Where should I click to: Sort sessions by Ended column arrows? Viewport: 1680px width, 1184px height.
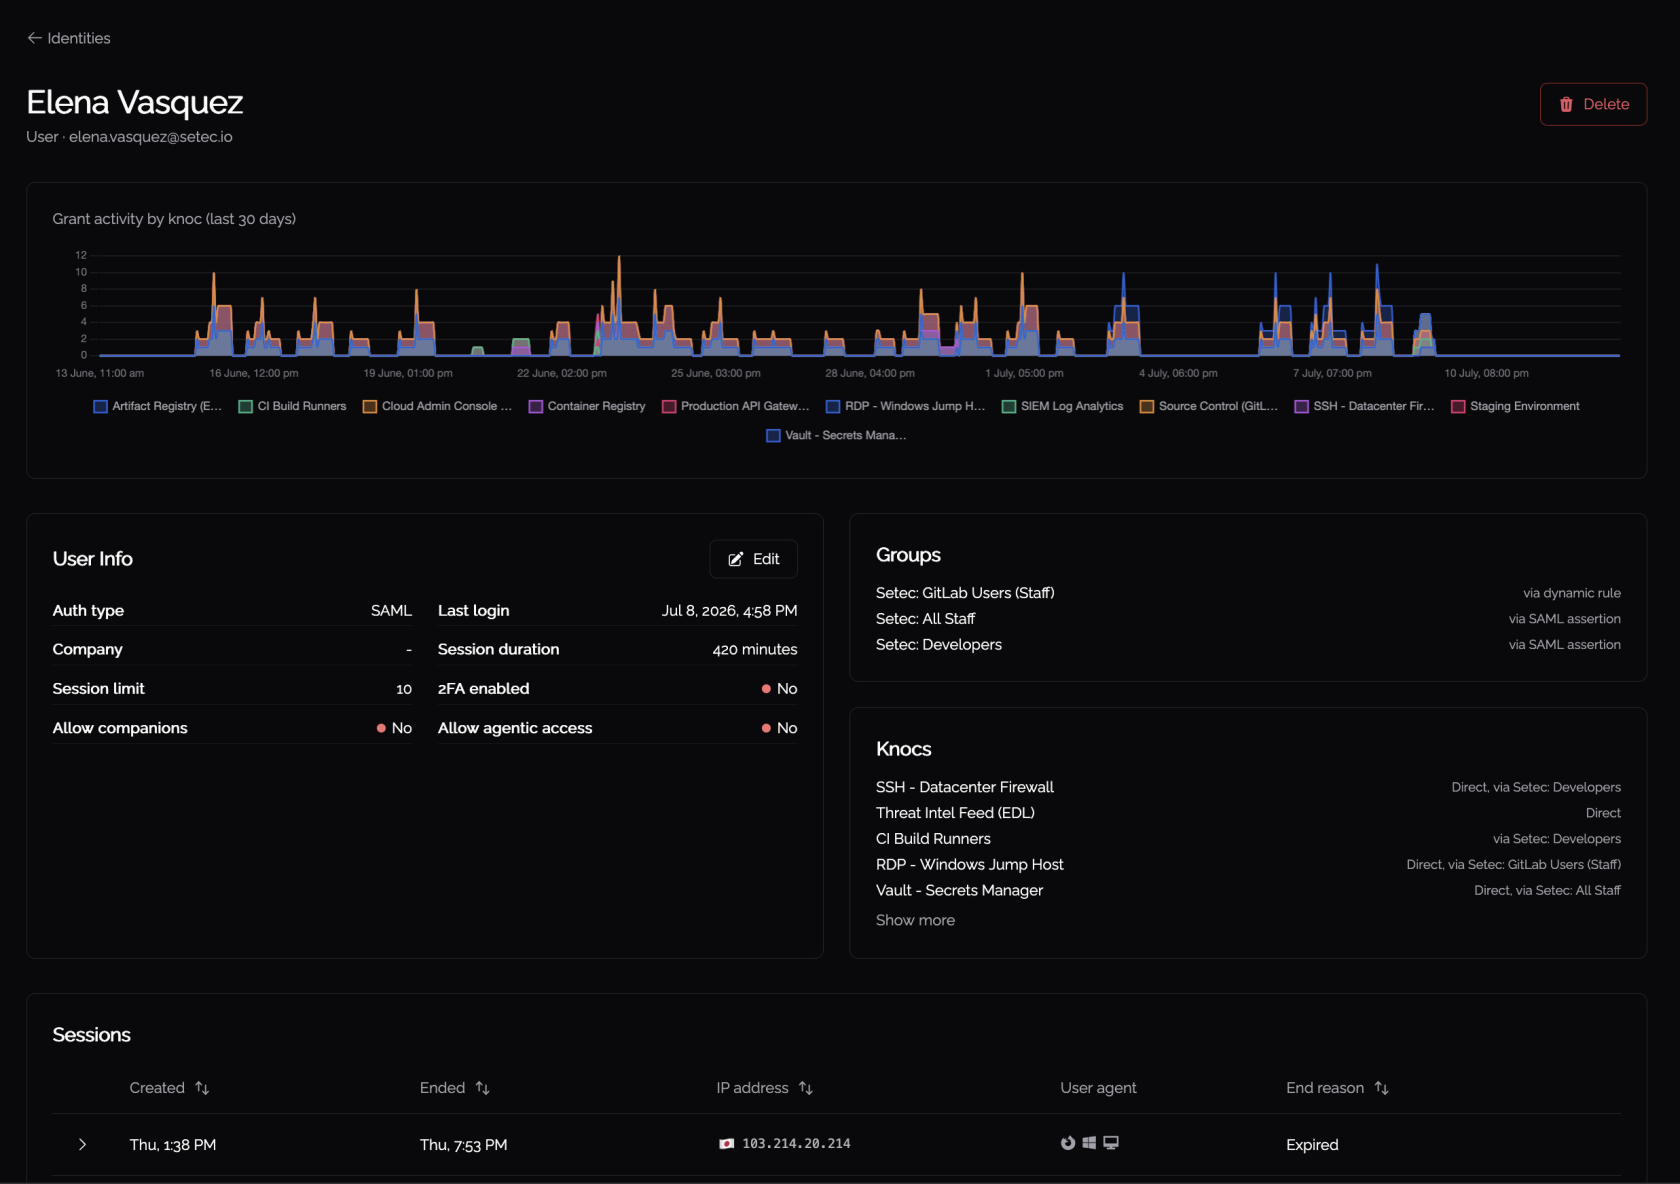[x=482, y=1088]
